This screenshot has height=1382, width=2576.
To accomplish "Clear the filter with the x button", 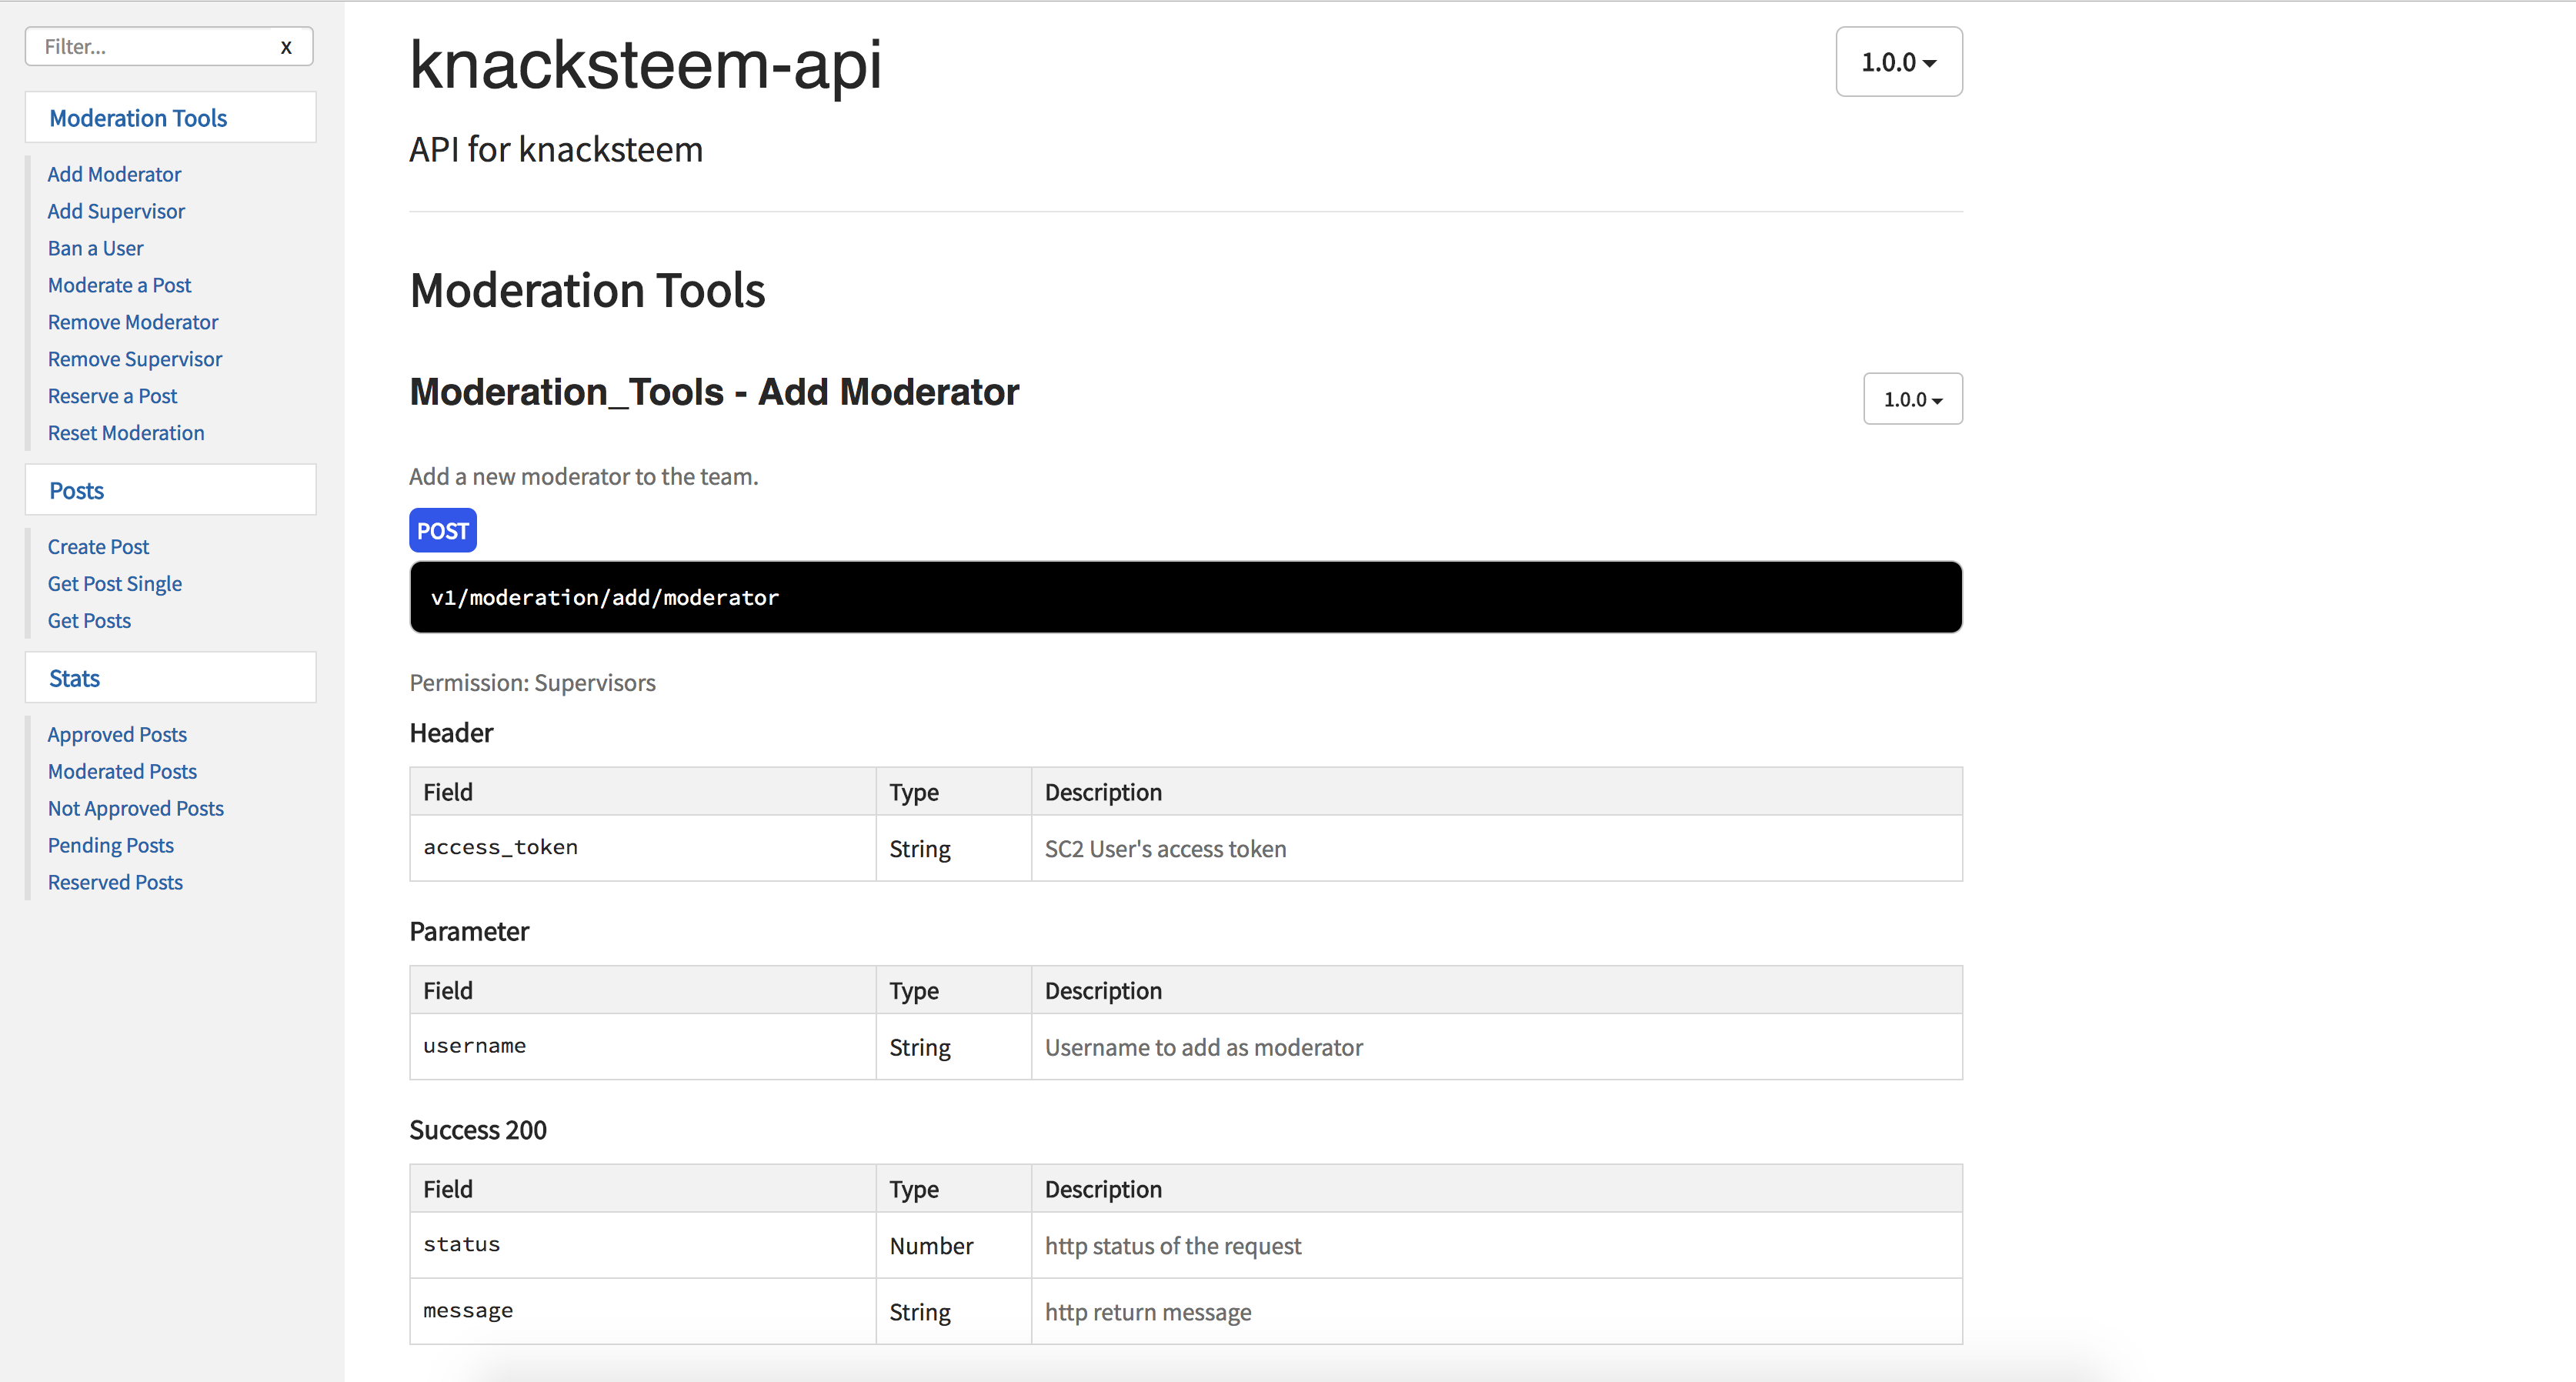I will coord(286,47).
